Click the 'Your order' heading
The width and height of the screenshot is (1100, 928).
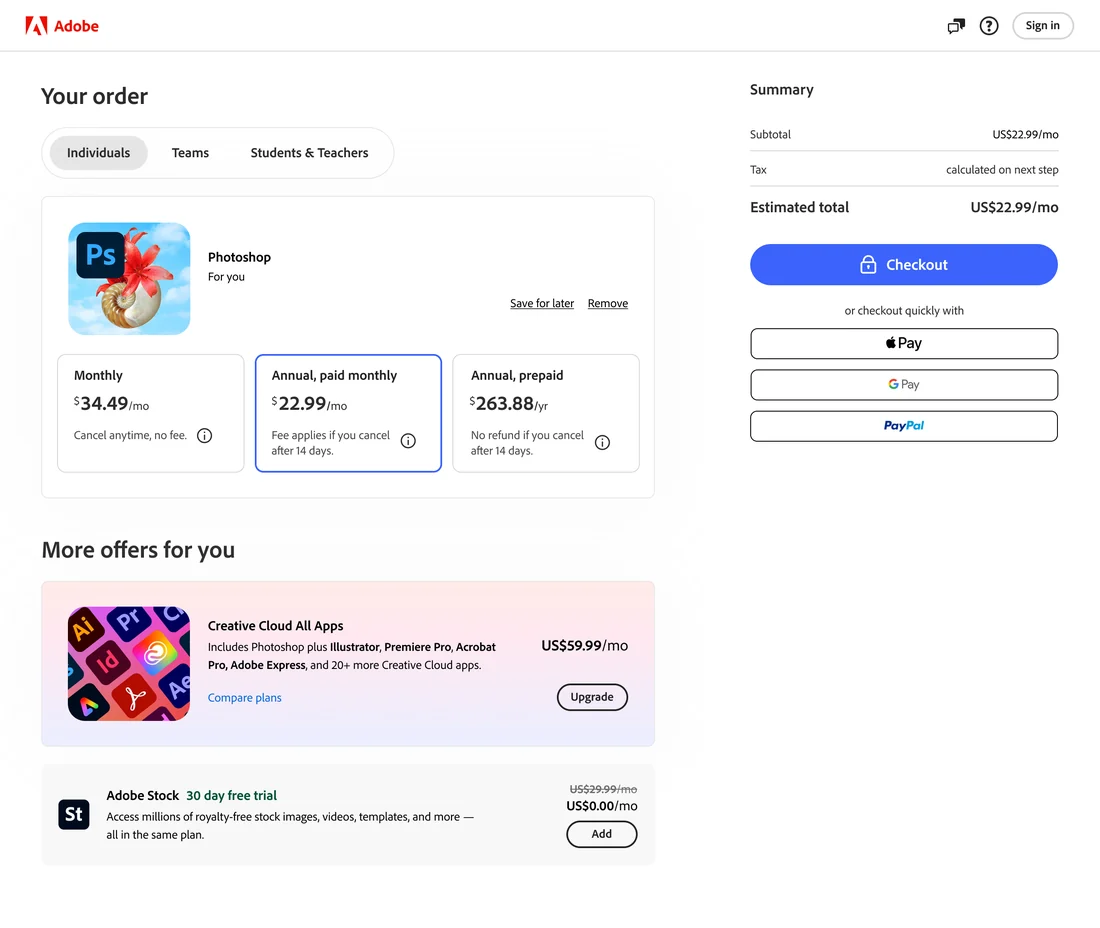pyautogui.click(x=95, y=96)
